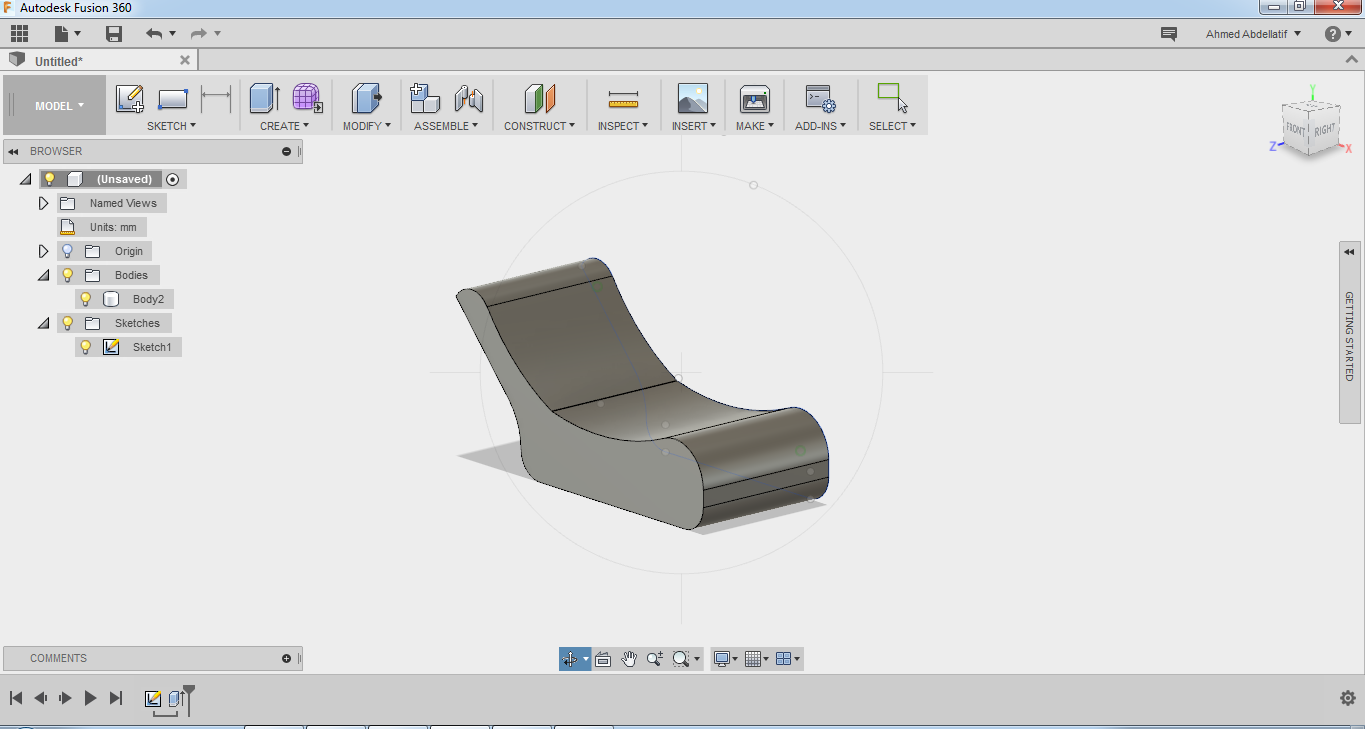Open Ahmed Abdellatif account menu
1366x729 pixels.
point(1254,34)
